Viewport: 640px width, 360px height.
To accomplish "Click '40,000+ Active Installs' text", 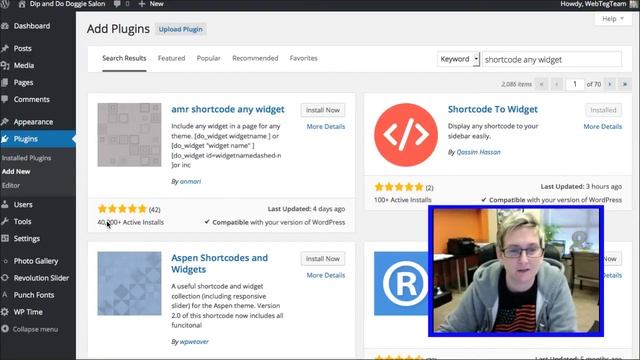I will pyautogui.click(x=131, y=222).
